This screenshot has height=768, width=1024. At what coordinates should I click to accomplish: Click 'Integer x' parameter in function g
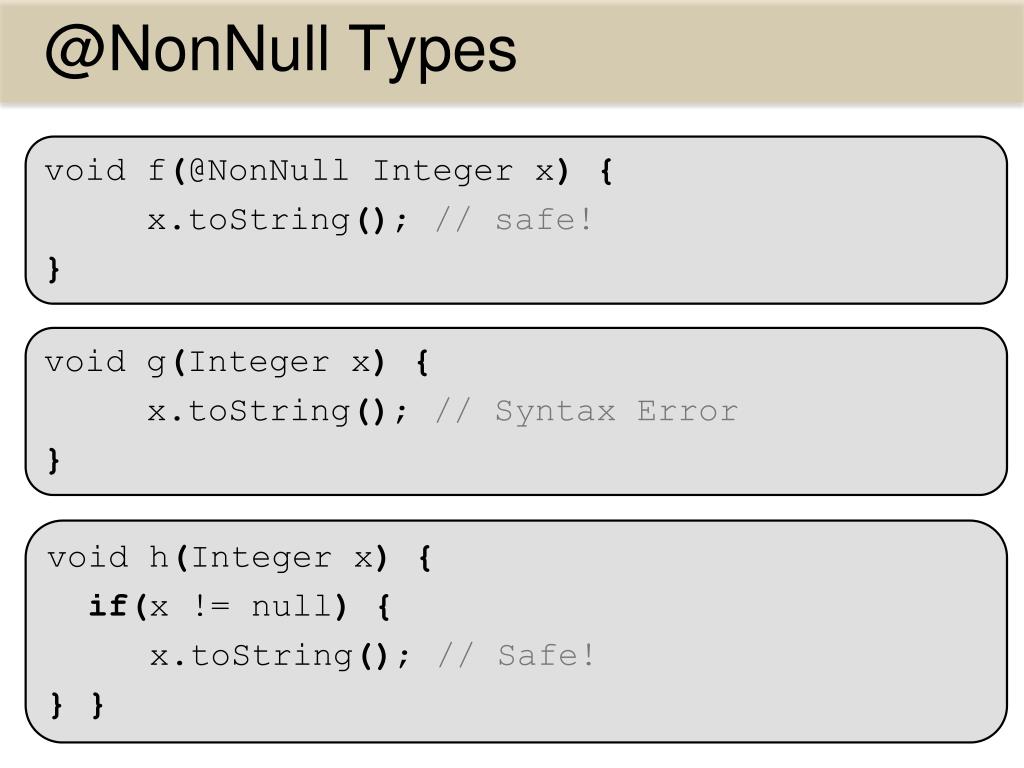tap(280, 362)
